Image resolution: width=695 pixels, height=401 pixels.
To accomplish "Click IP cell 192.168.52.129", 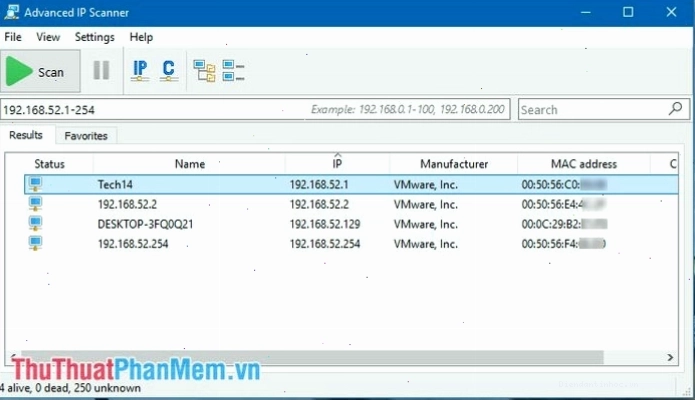I will tap(325, 224).
